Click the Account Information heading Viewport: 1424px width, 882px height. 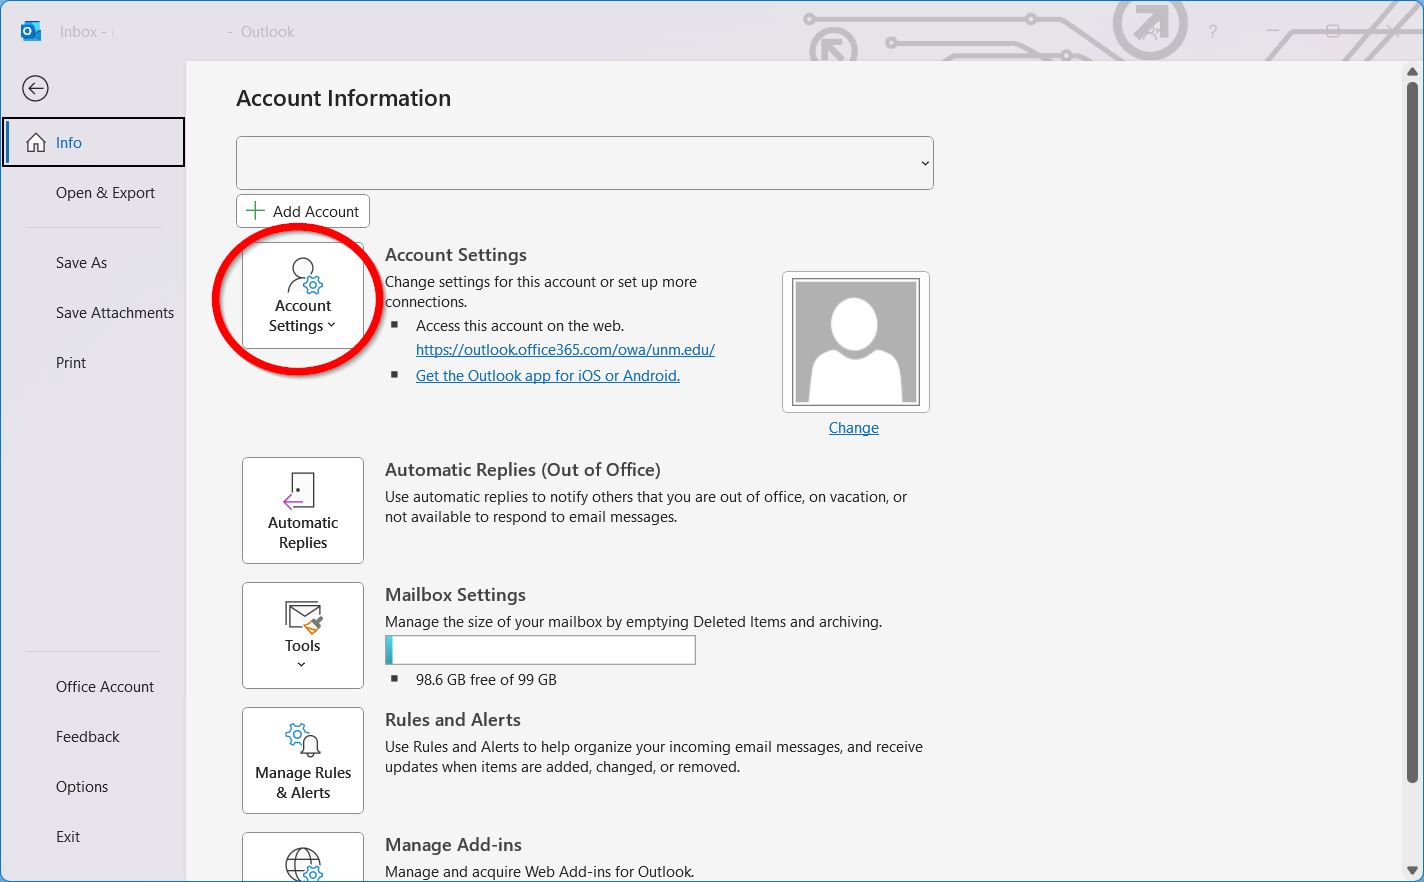[343, 98]
